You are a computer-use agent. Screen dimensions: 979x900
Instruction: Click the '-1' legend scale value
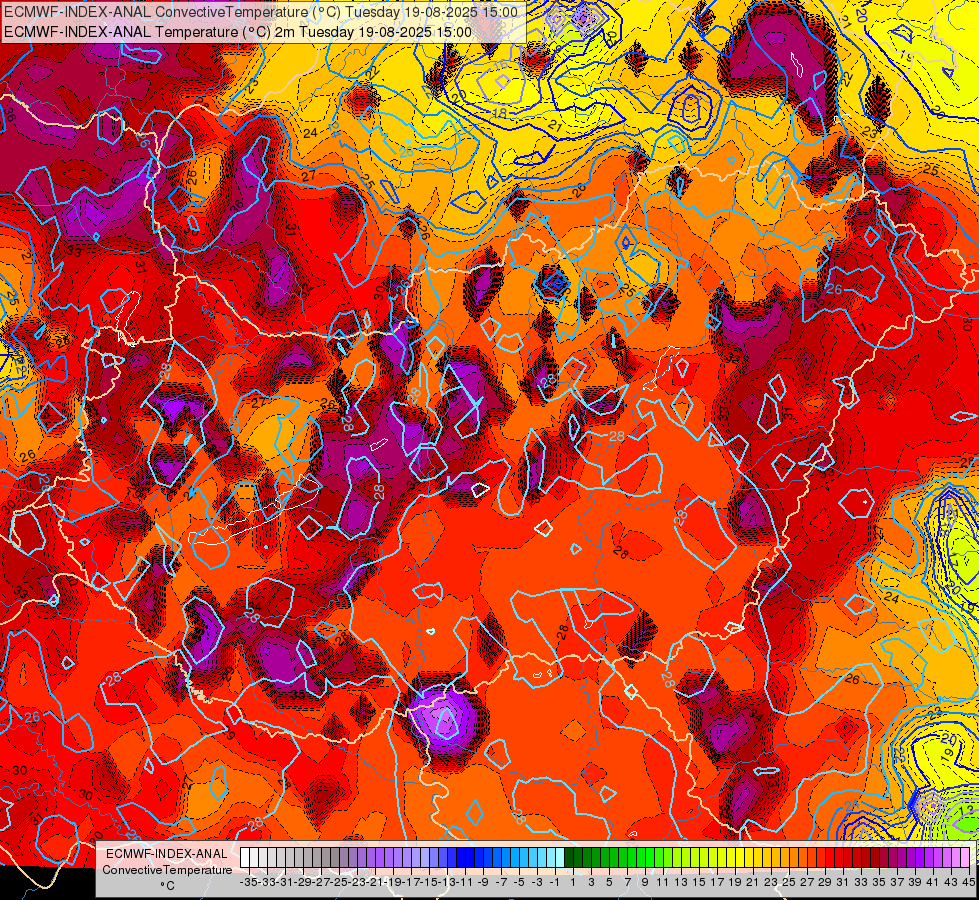(x=555, y=882)
